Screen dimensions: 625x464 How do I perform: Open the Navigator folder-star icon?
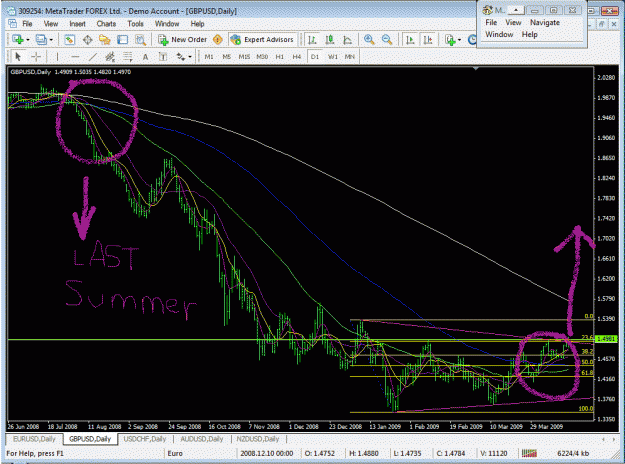pyautogui.click(x=105, y=39)
